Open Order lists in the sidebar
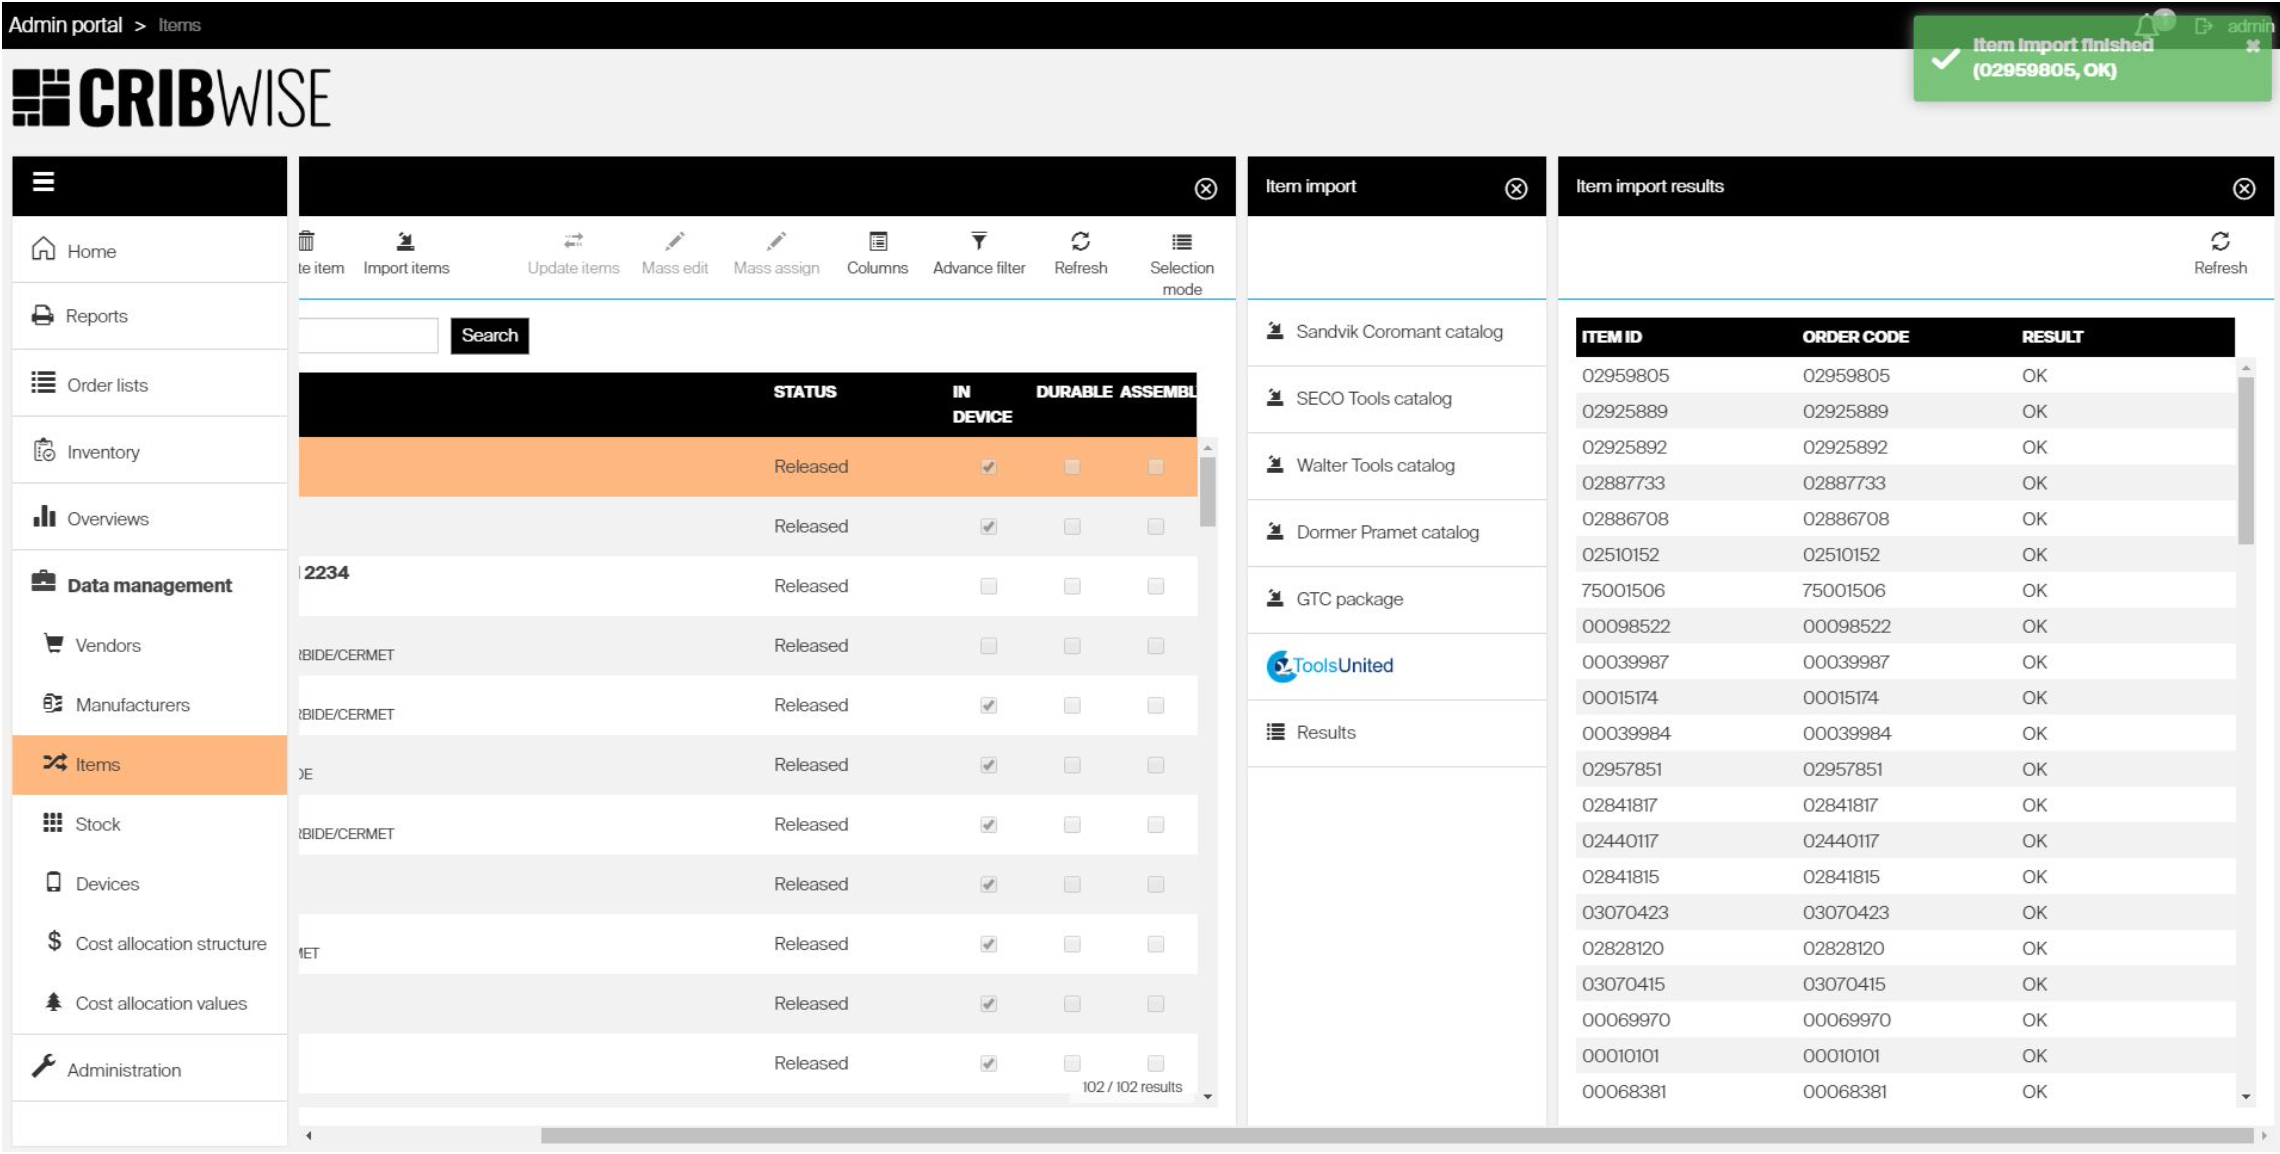The width and height of the screenshot is (2280, 1154). pyautogui.click(x=150, y=384)
